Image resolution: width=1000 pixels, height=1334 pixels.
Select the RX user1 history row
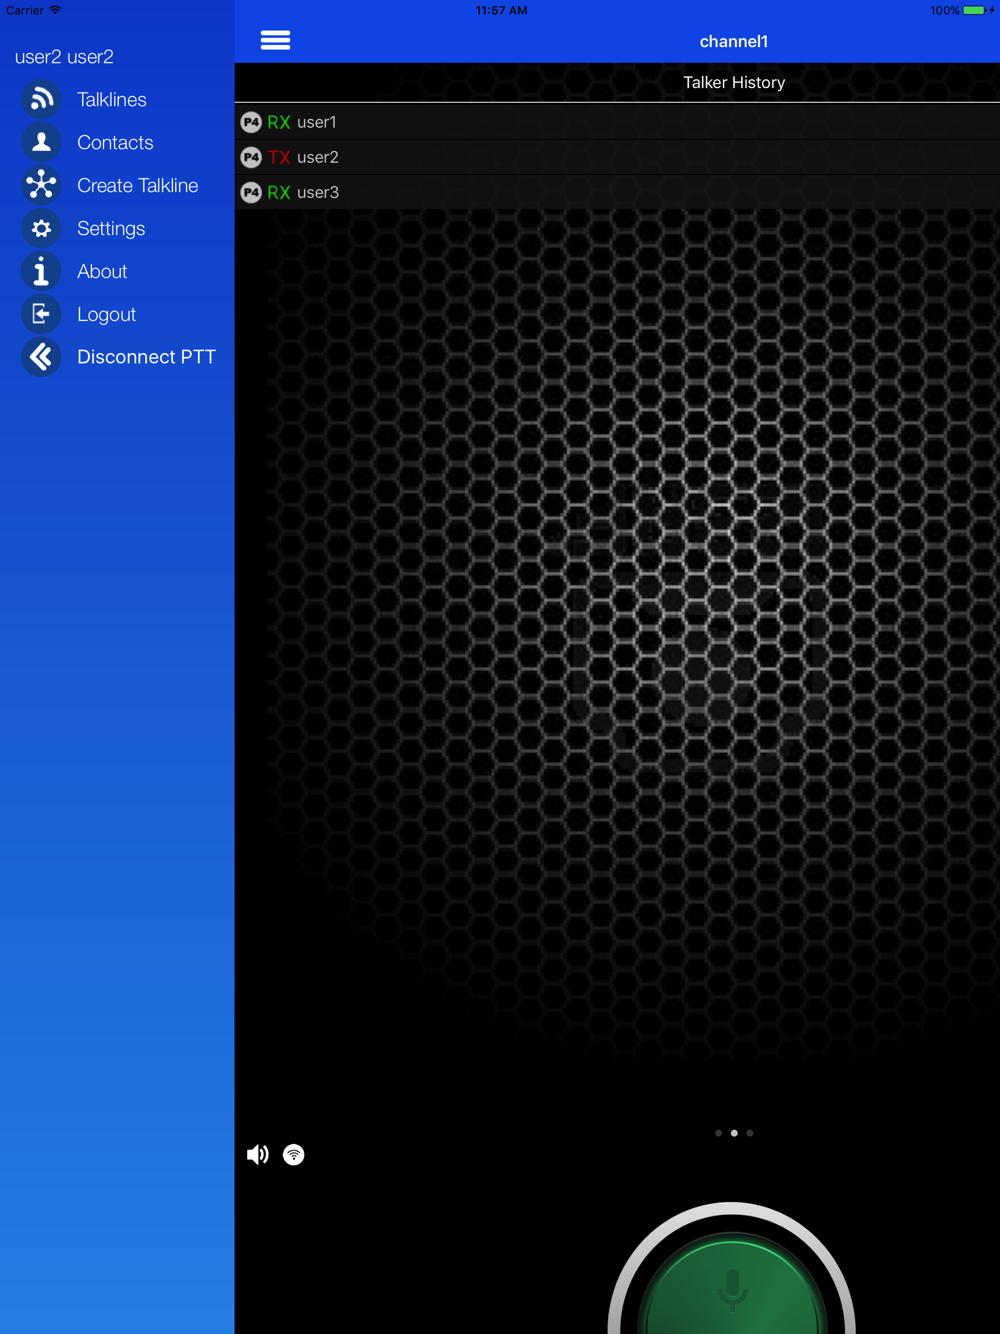pos(617,122)
